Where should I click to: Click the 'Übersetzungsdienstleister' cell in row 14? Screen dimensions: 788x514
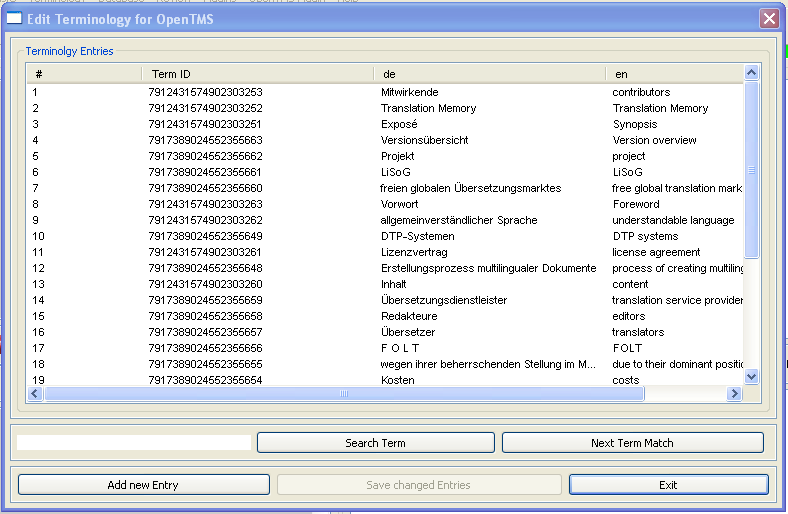[444, 300]
